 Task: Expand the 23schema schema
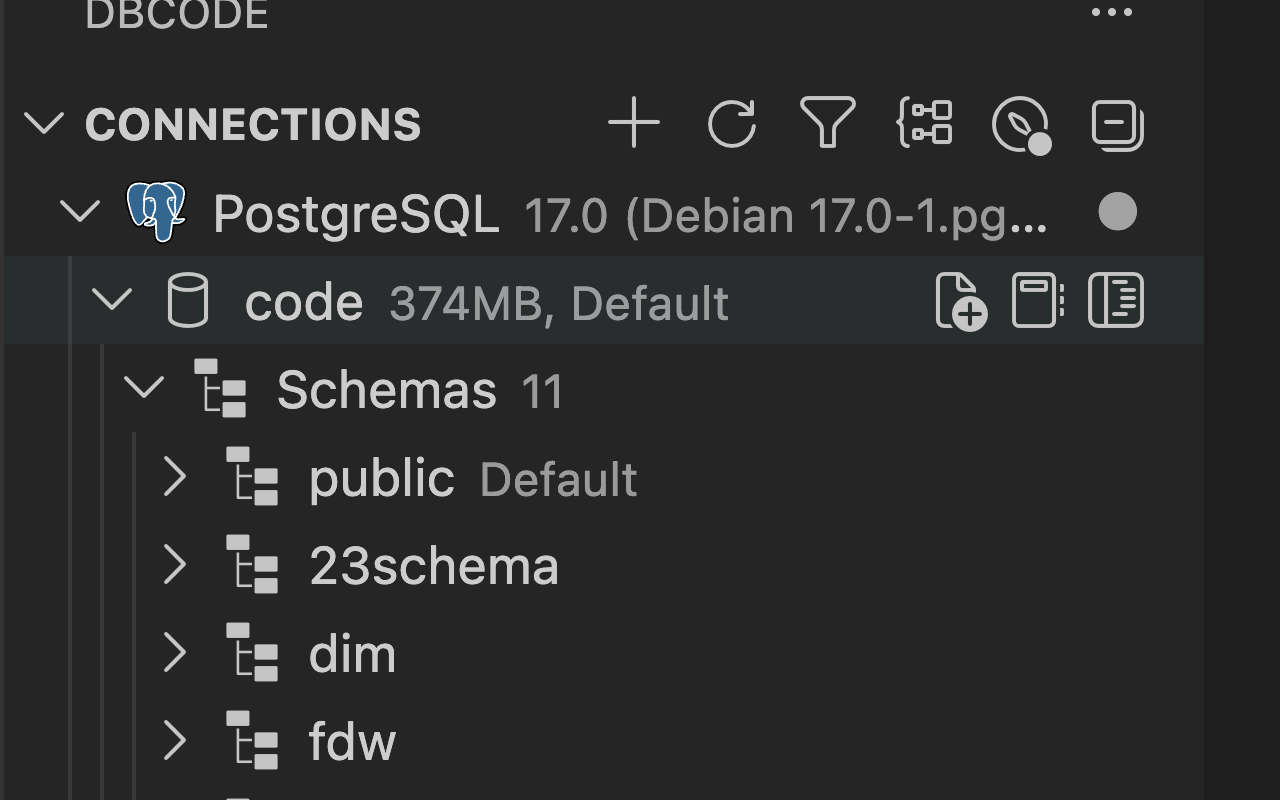pos(176,565)
